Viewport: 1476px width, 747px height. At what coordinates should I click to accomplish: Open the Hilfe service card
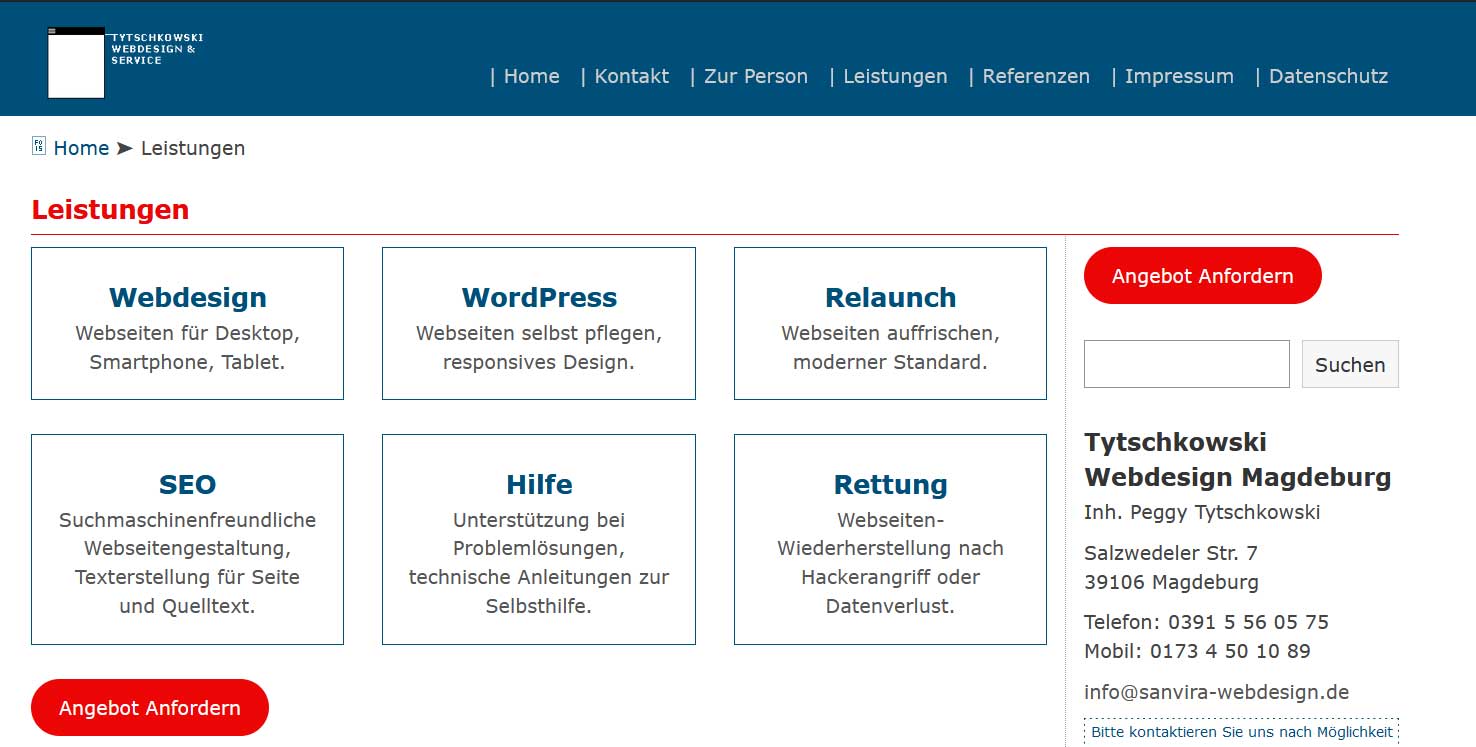pyautogui.click(x=539, y=539)
